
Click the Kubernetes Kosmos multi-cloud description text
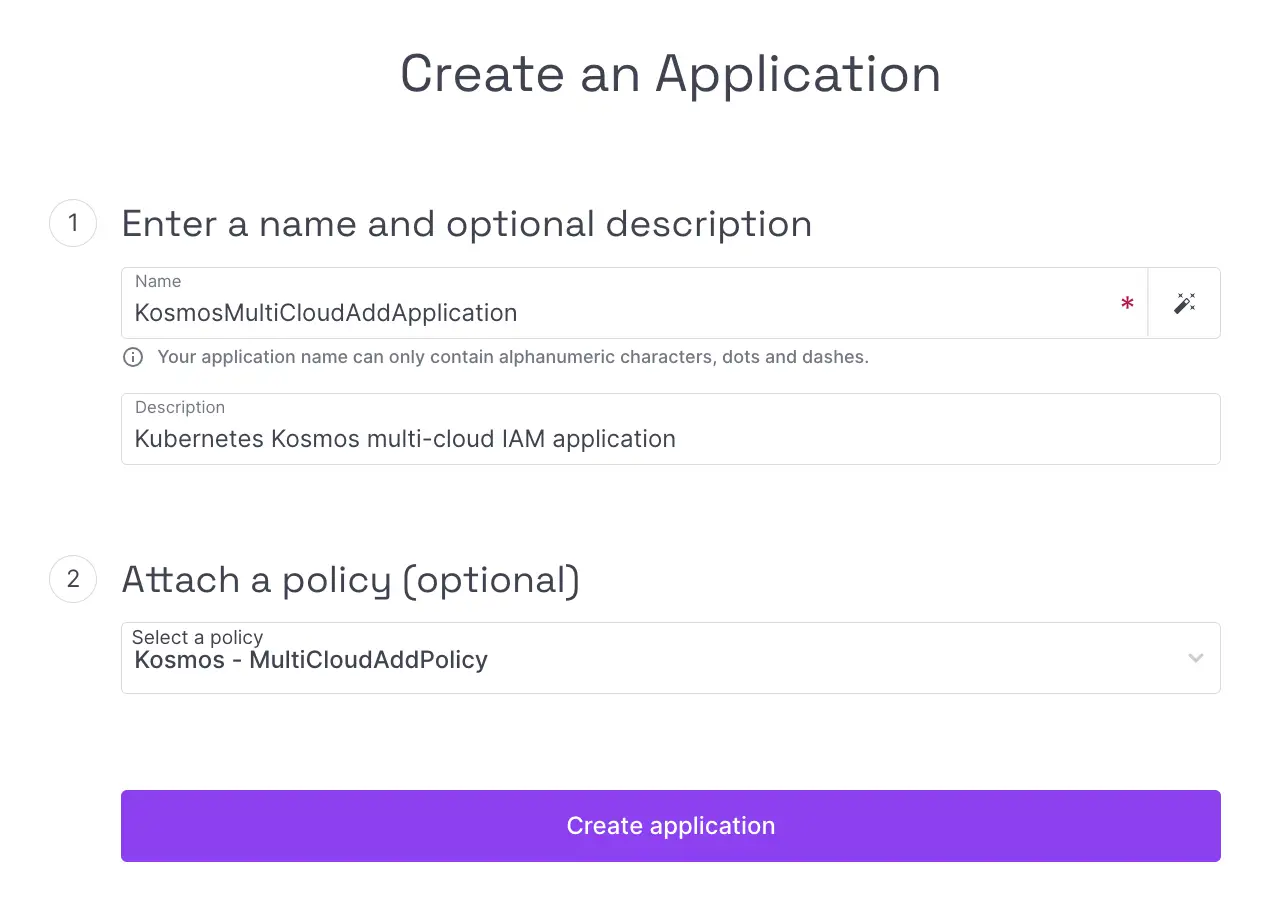[x=405, y=439]
